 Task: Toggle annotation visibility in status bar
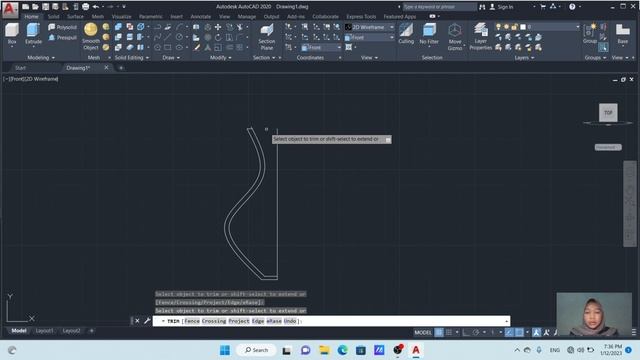click(x=536, y=332)
